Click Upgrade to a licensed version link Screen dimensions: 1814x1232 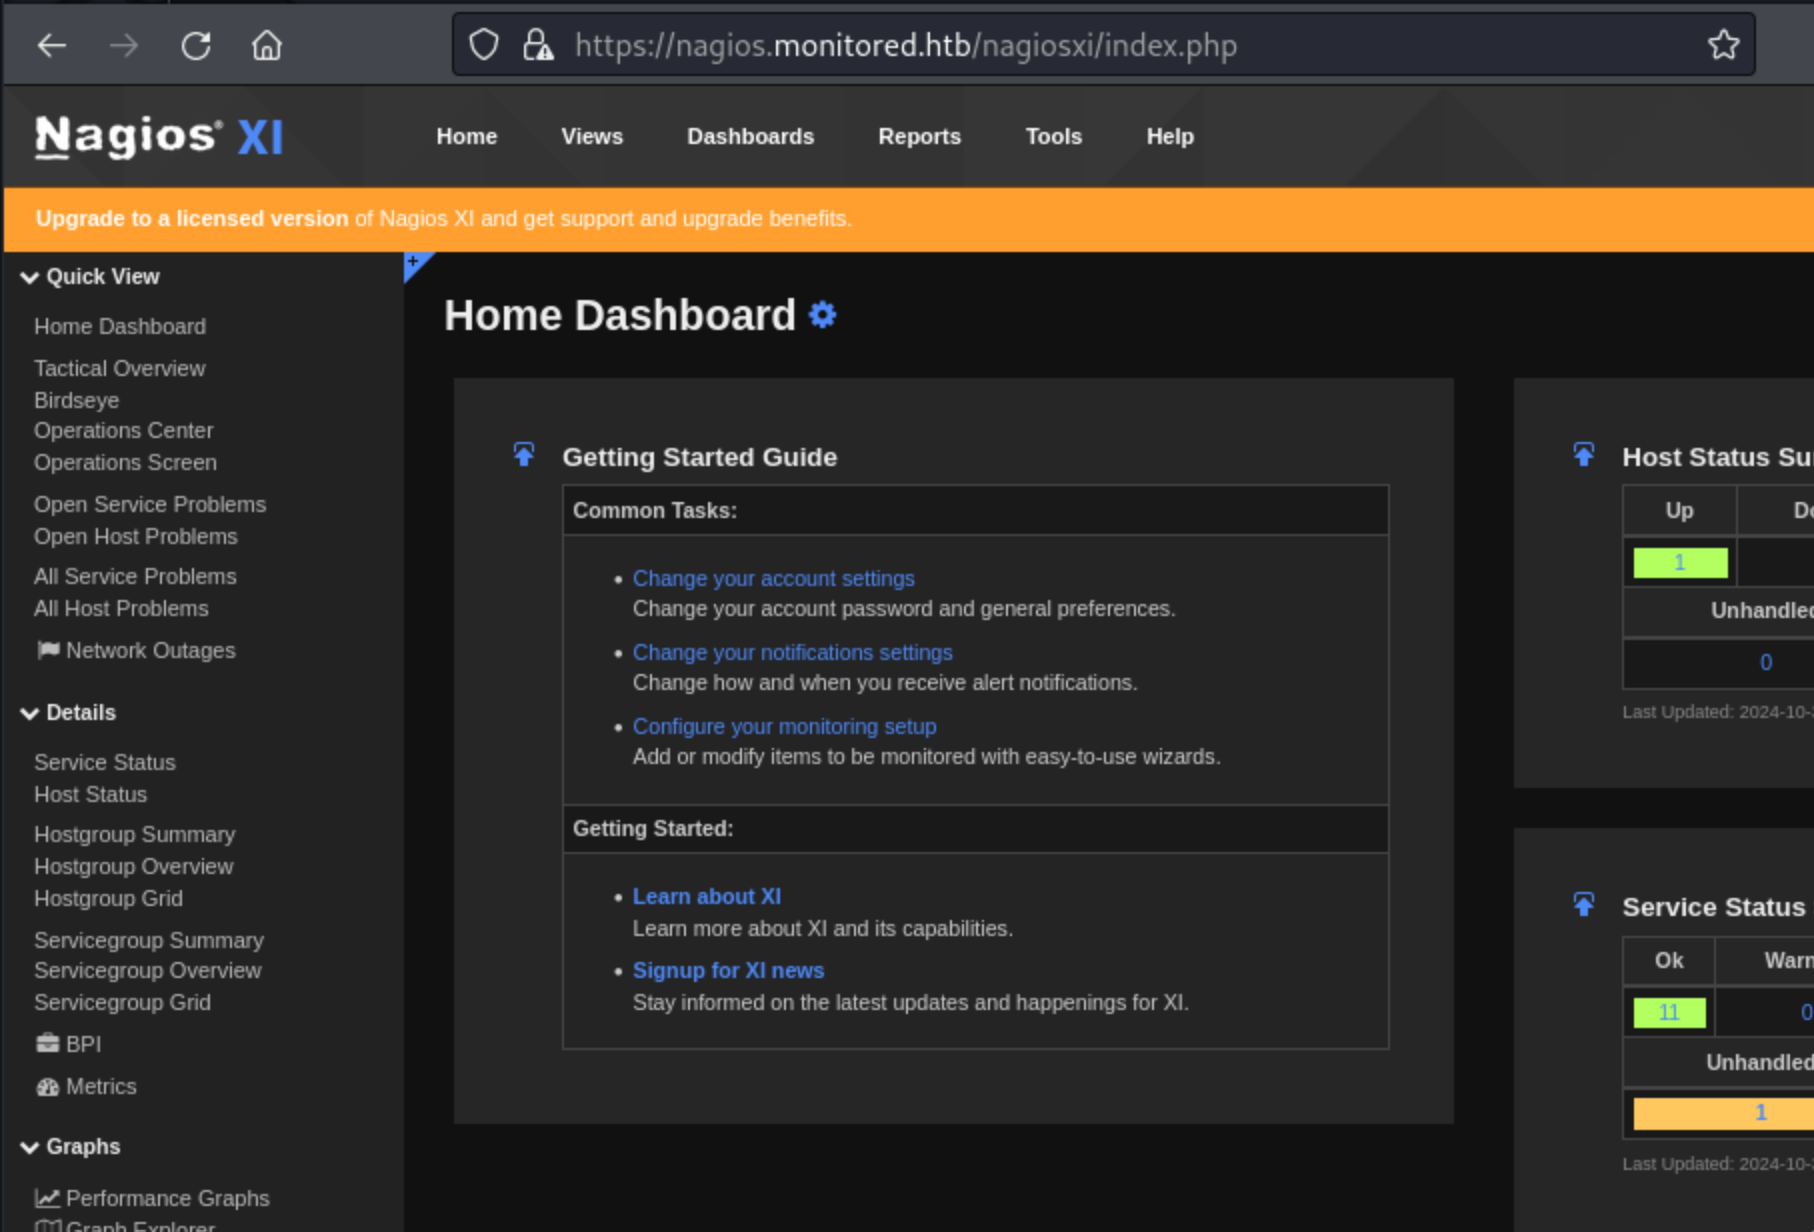pos(192,219)
